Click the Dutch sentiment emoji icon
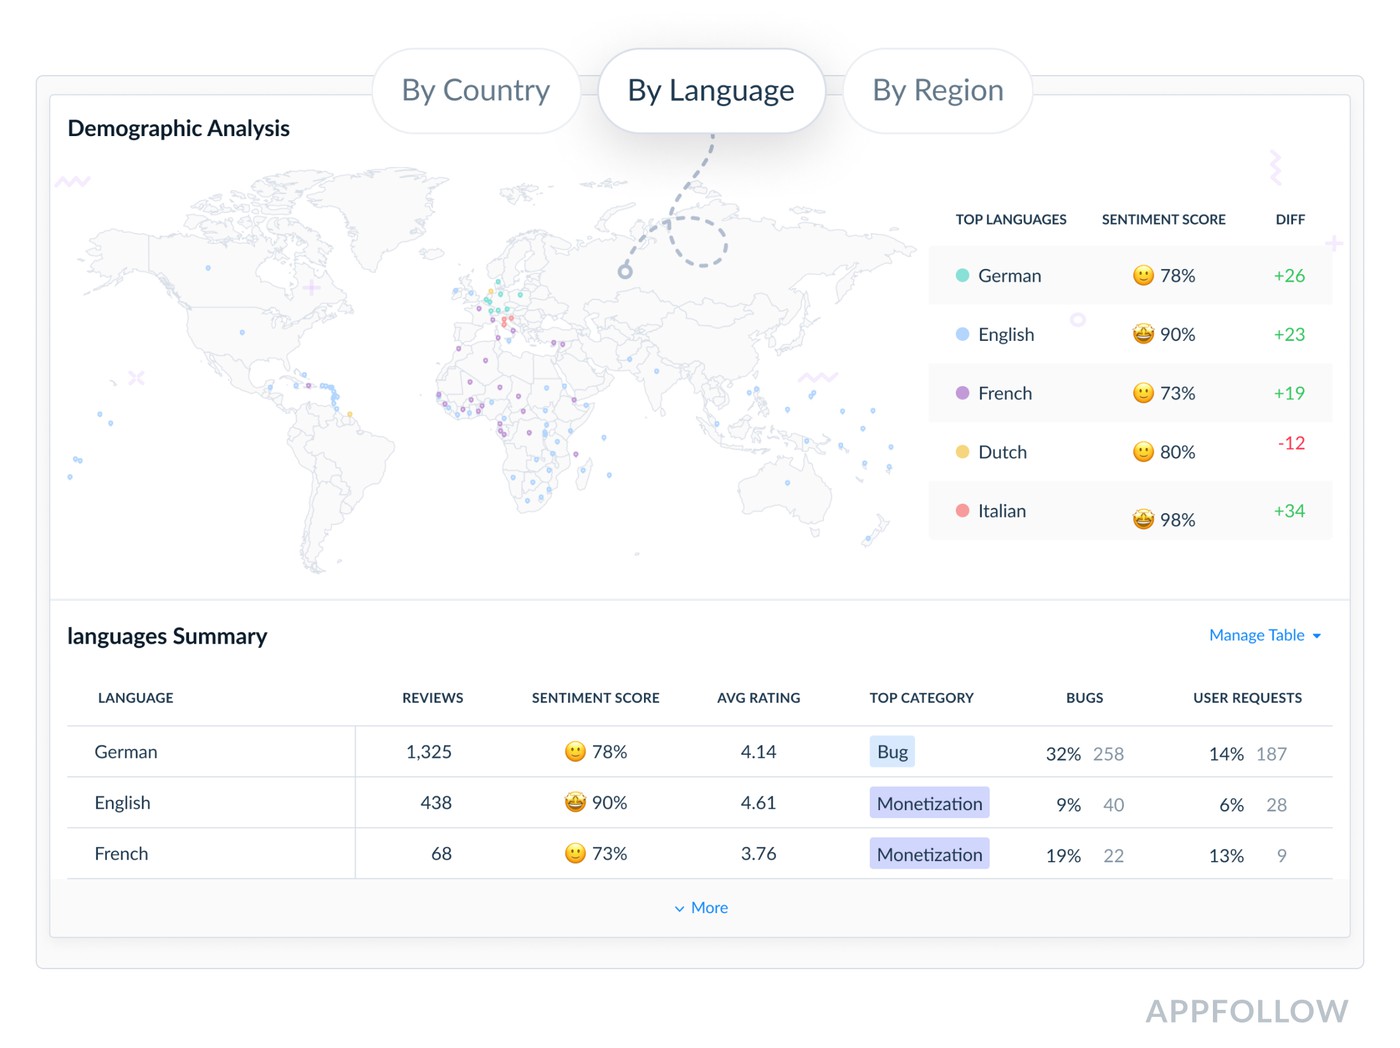The height and width of the screenshot is (1048, 1400). (1143, 452)
